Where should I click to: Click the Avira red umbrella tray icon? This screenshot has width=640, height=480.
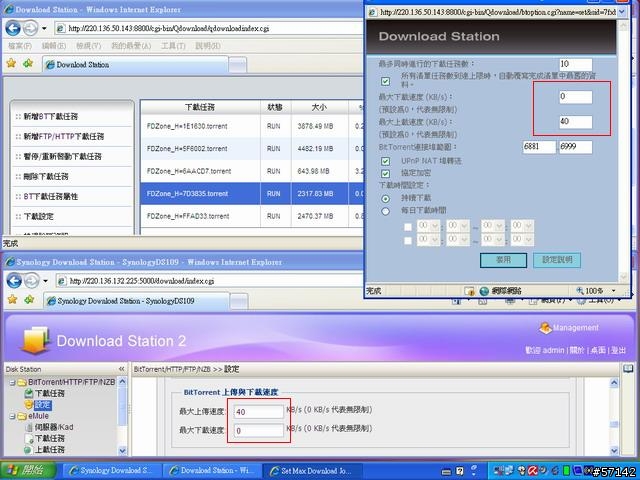[x=533, y=471]
